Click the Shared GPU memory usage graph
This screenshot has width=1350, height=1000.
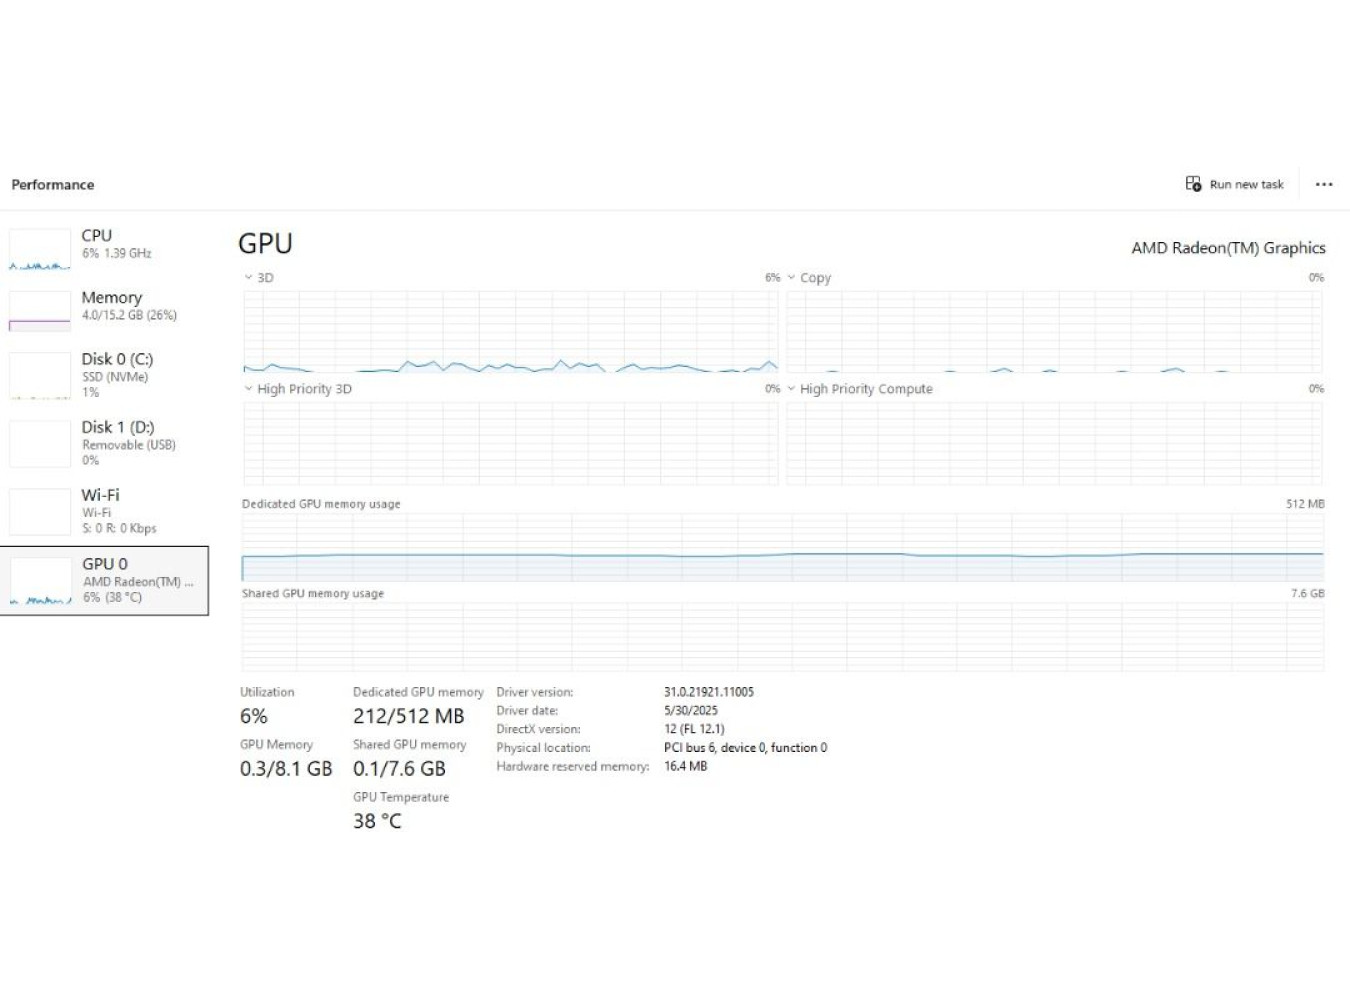pyautogui.click(x=782, y=636)
